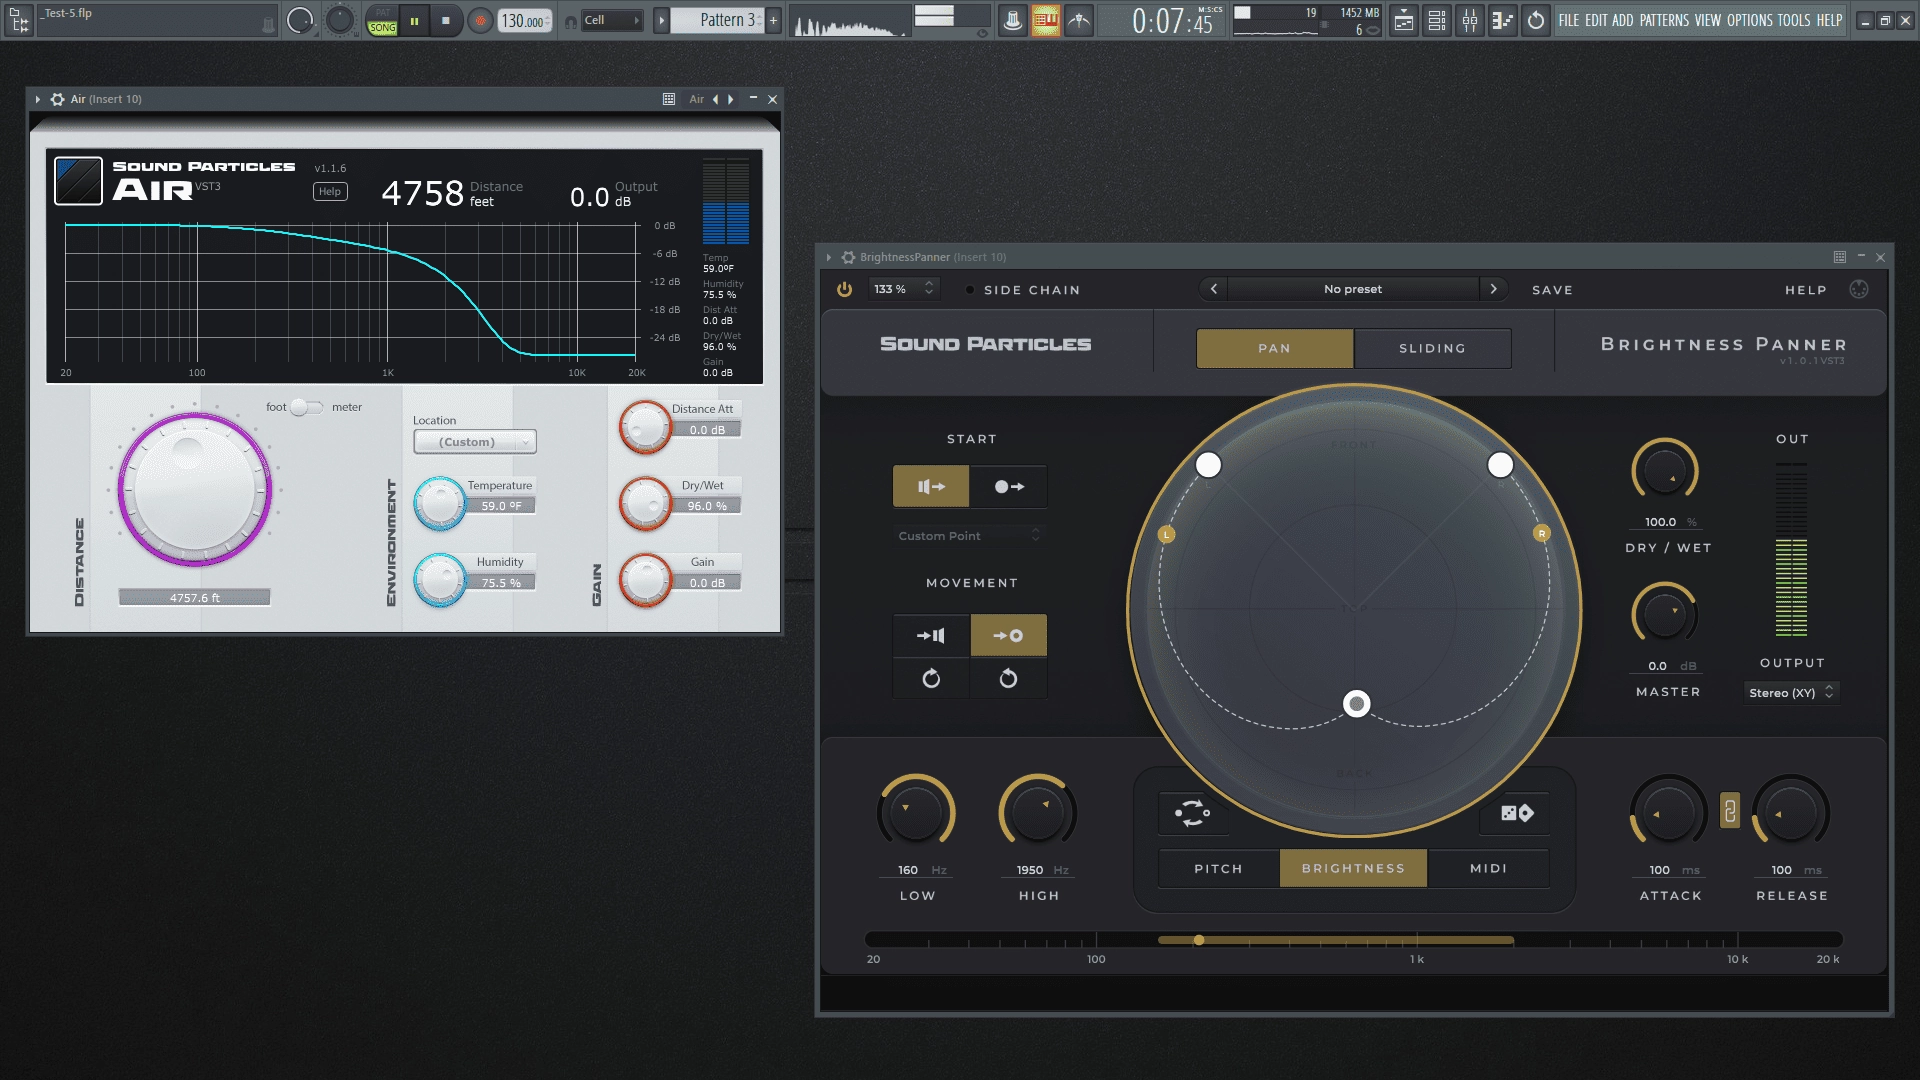Click the SAVE preset button
This screenshot has width=1920, height=1080.
pyautogui.click(x=1552, y=290)
